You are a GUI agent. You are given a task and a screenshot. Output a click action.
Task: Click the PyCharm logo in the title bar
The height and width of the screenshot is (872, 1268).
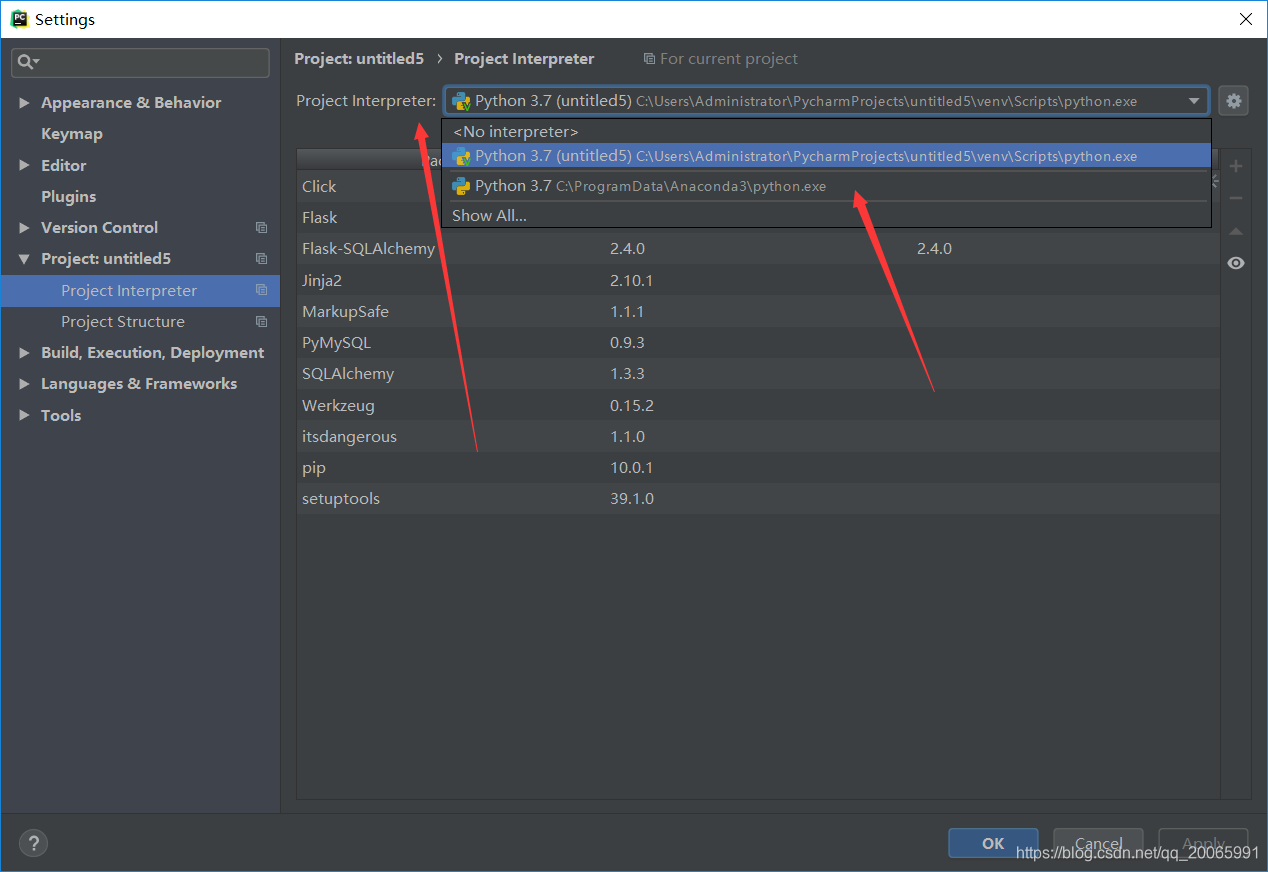pyautogui.click(x=19, y=19)
